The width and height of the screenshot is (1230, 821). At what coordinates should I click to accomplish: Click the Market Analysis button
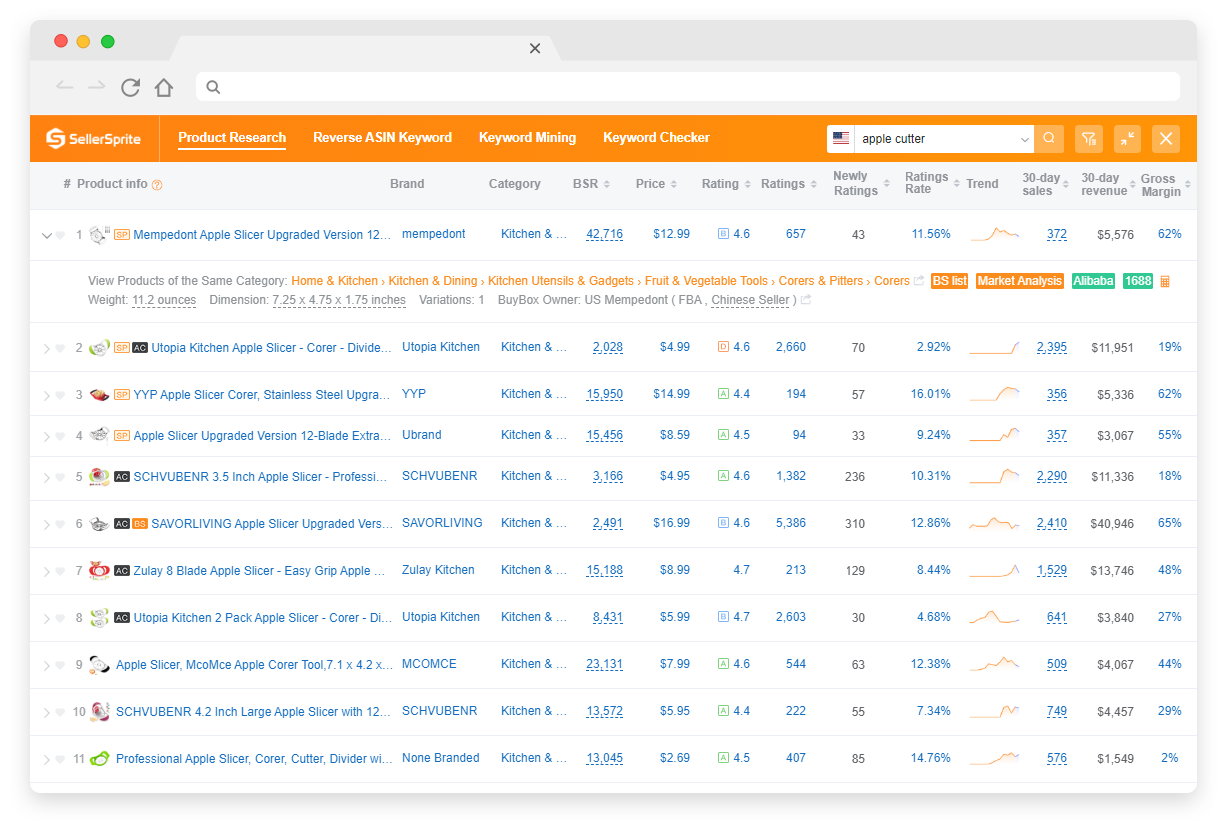point(1019,281)
